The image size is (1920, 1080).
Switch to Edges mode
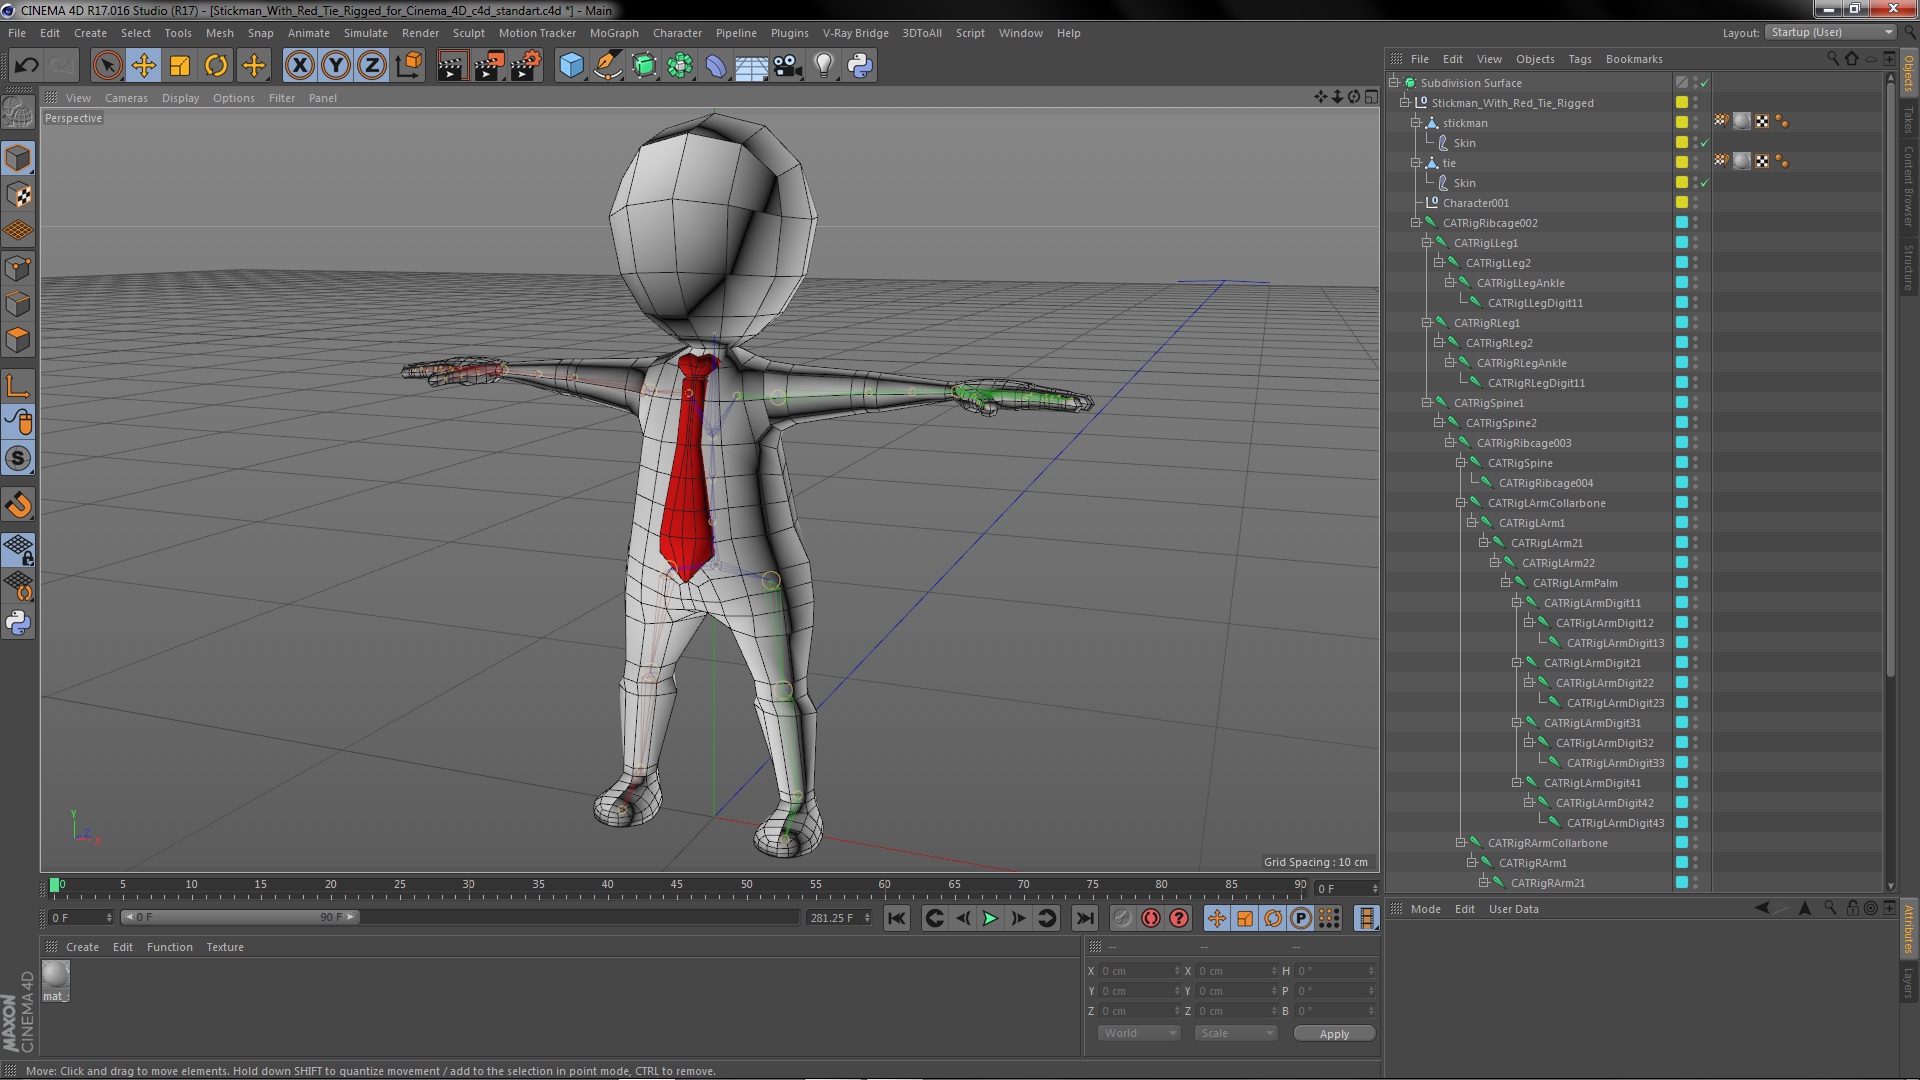18,304
